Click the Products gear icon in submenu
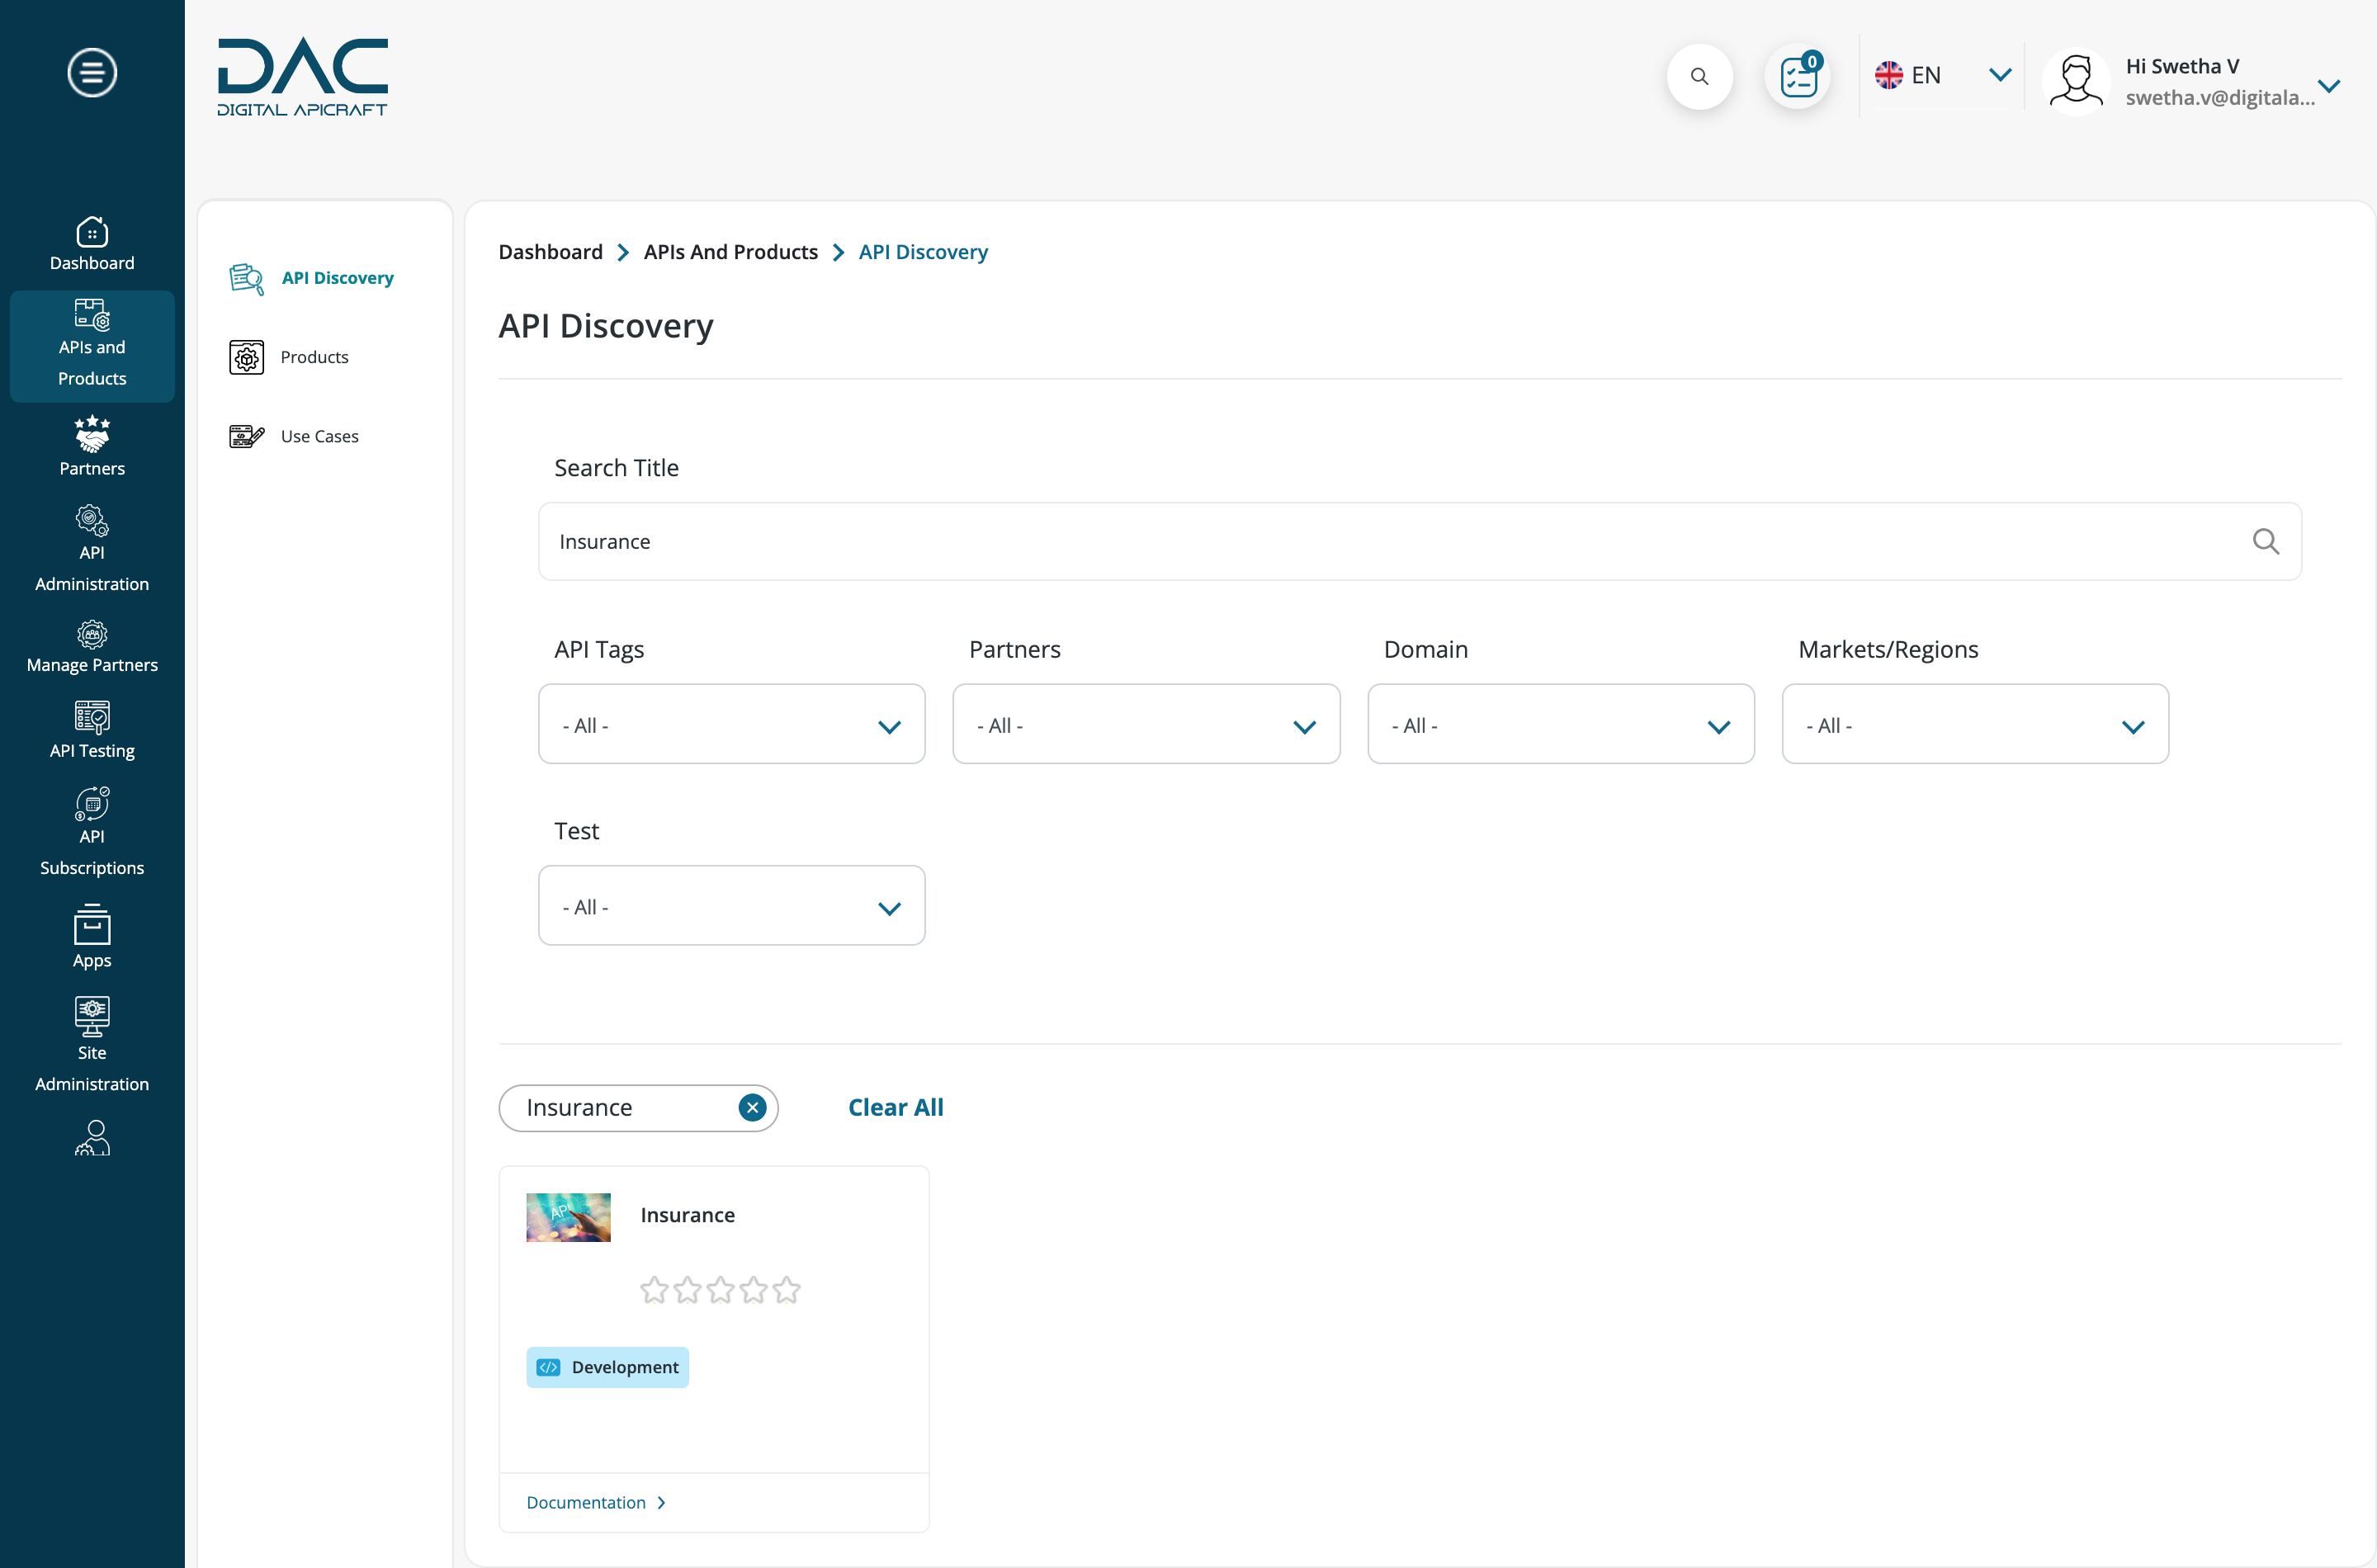 pos(246,357)
